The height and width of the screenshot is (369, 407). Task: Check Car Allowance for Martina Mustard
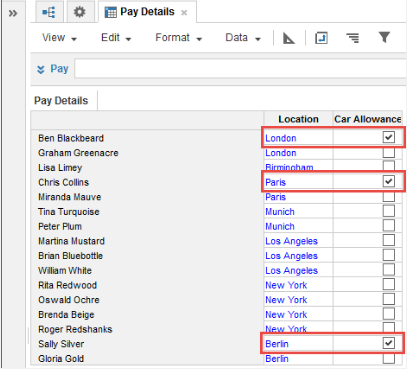389,240
